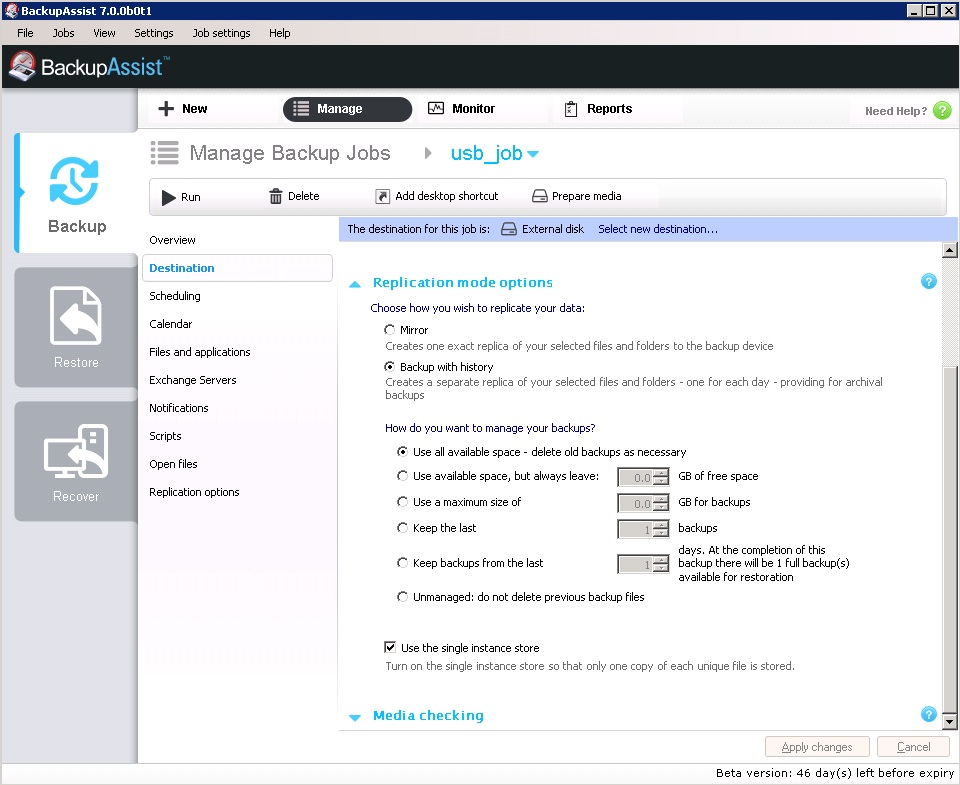Open the Backup section in sidebar
The height and width of the screenshot is (785, 960).
tap(77, 193)
